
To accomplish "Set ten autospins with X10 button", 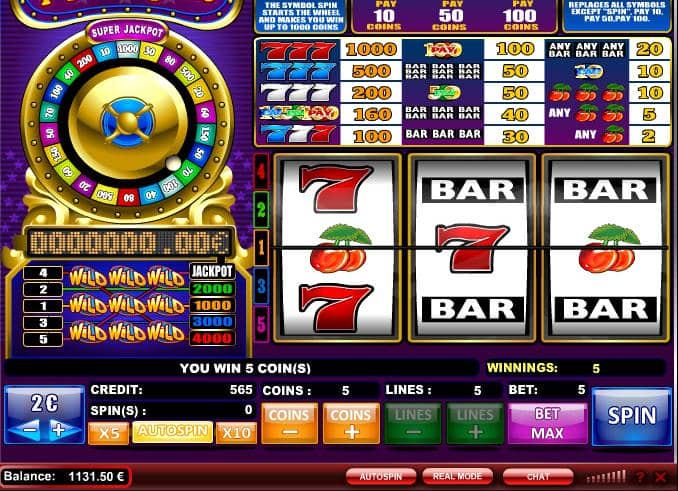I will coord(236,433).
